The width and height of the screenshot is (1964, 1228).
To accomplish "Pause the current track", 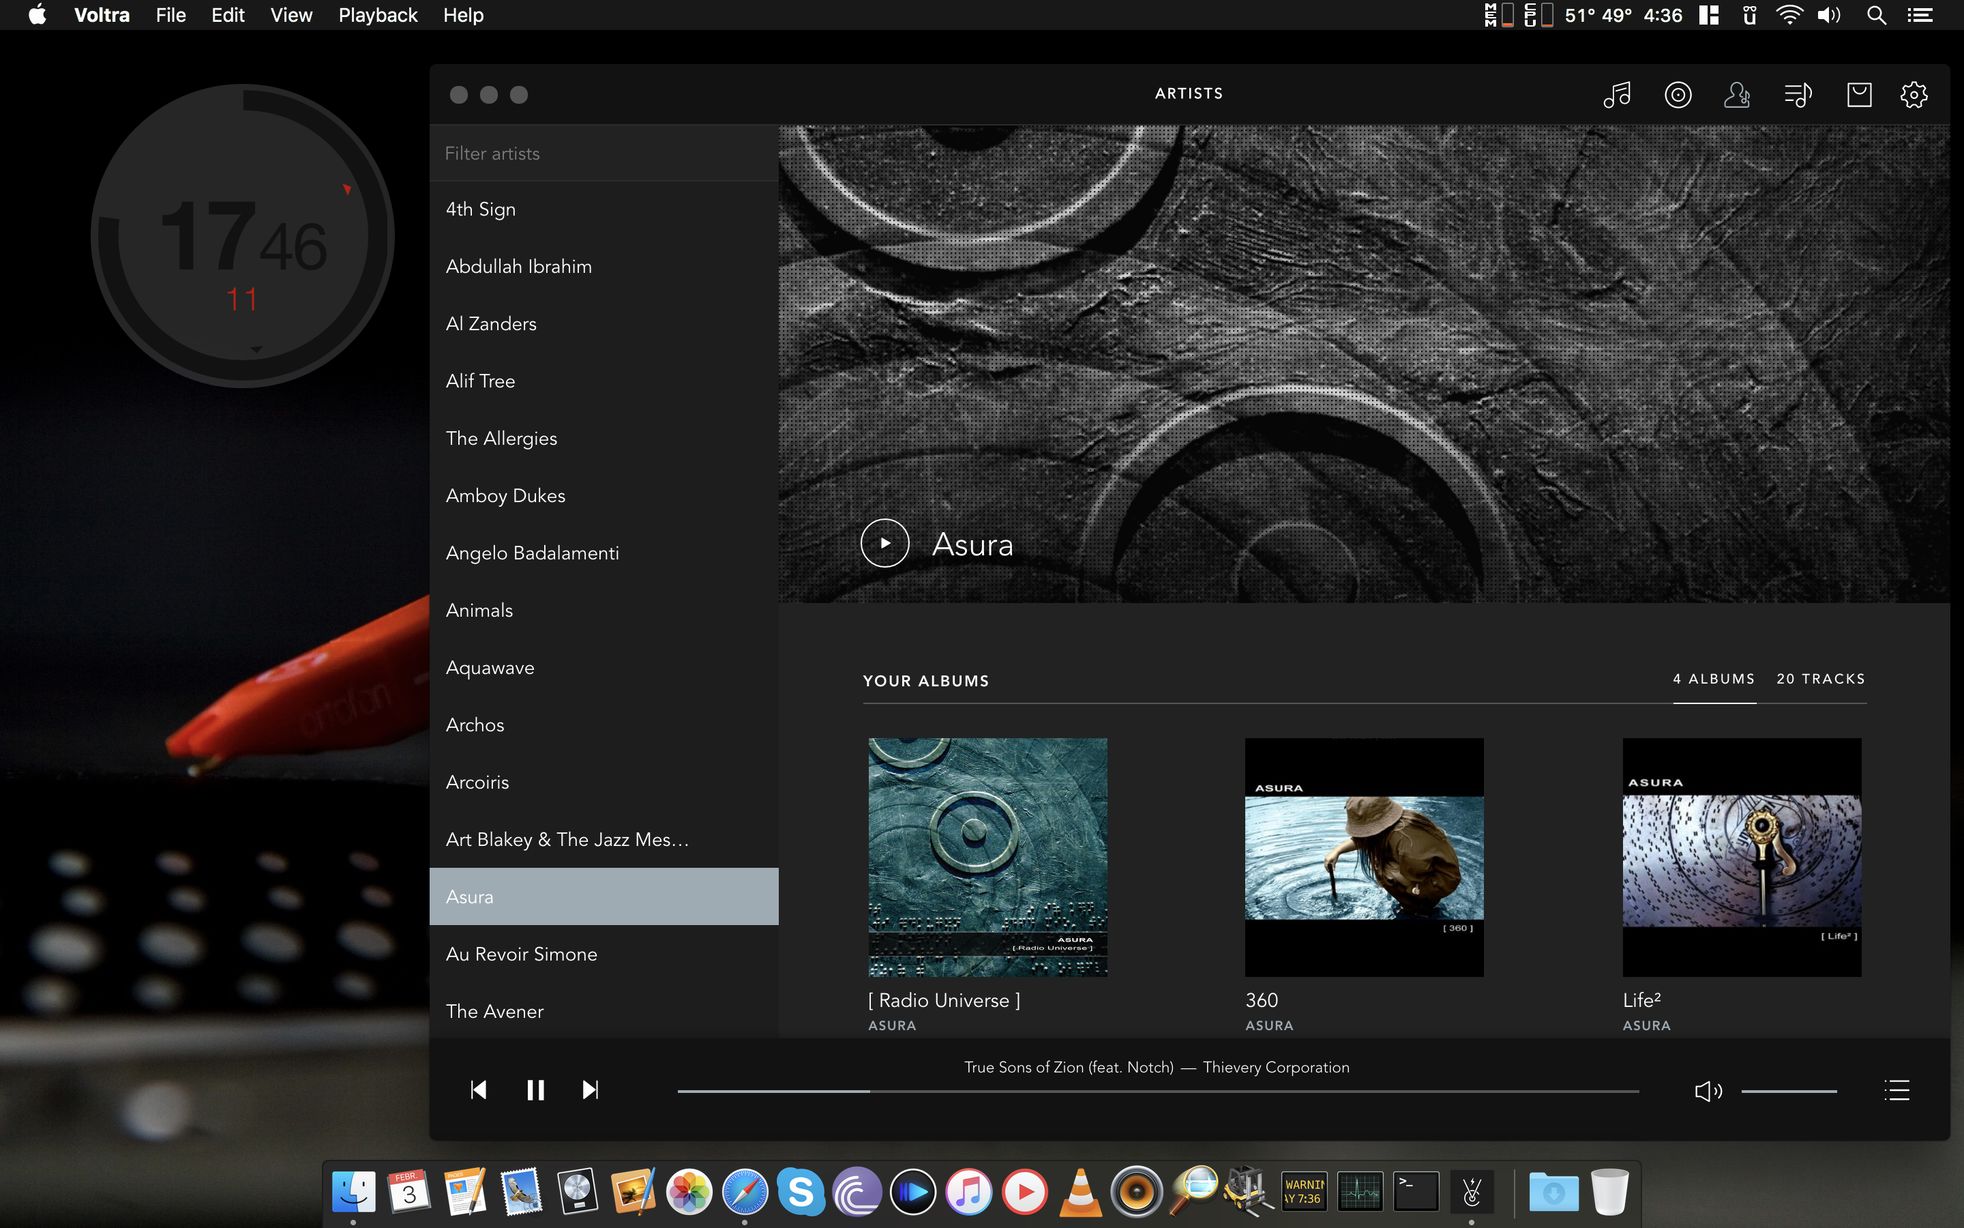I will pos(535,1090).
